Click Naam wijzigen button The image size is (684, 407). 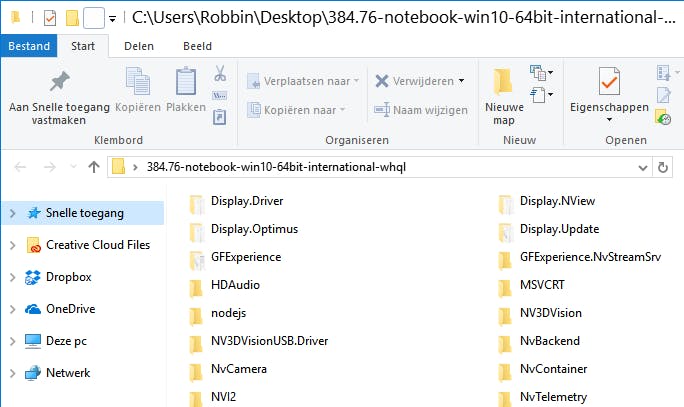[x=421, y=110]
